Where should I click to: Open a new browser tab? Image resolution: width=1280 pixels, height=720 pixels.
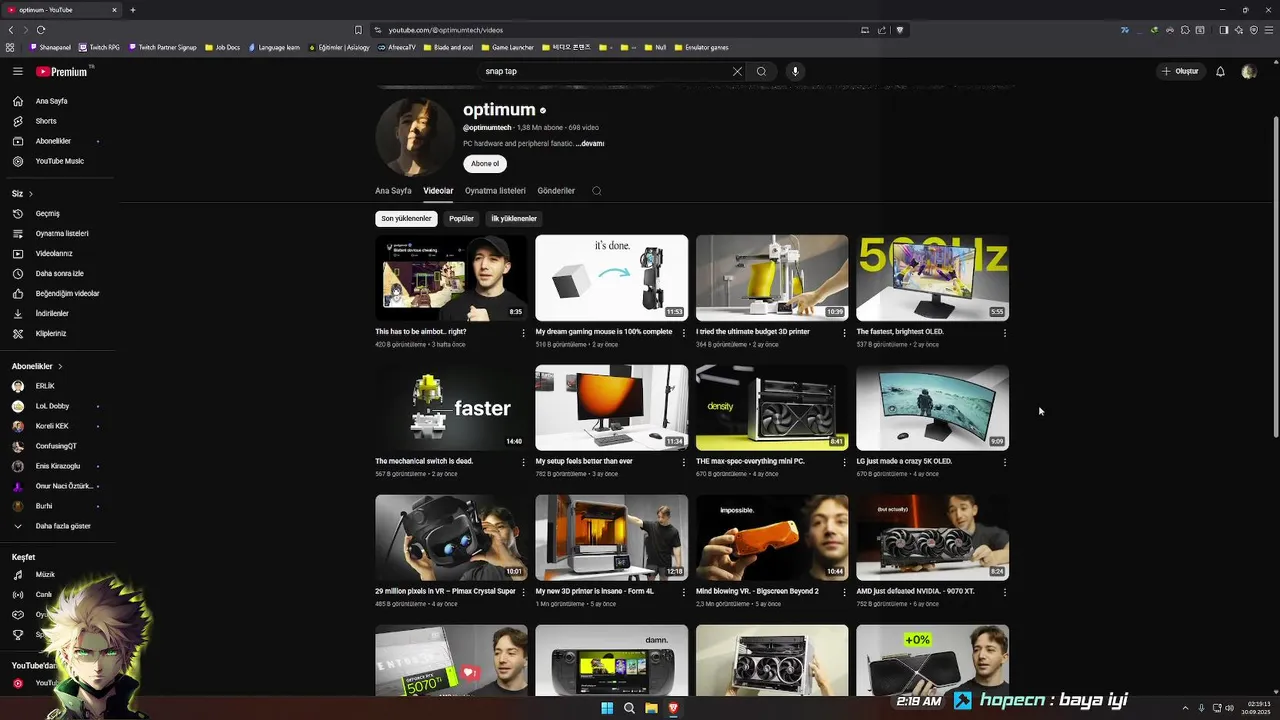tap(132, 10)
